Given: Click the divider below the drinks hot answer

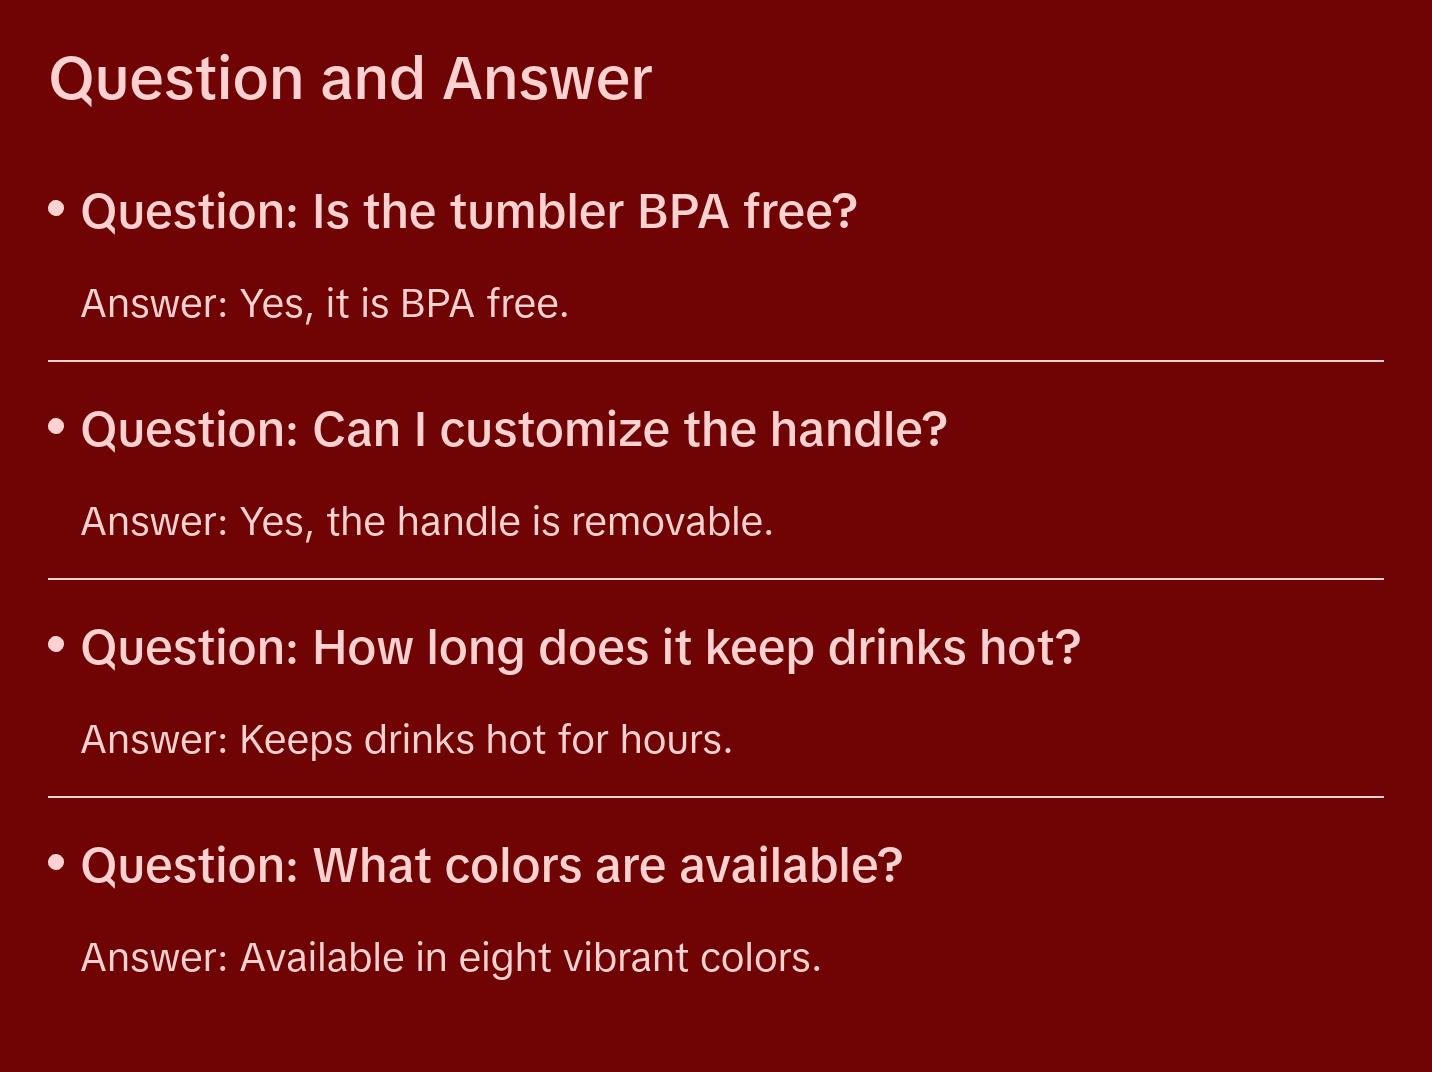Looking at the screenshot, I should (x=716, y=797).
